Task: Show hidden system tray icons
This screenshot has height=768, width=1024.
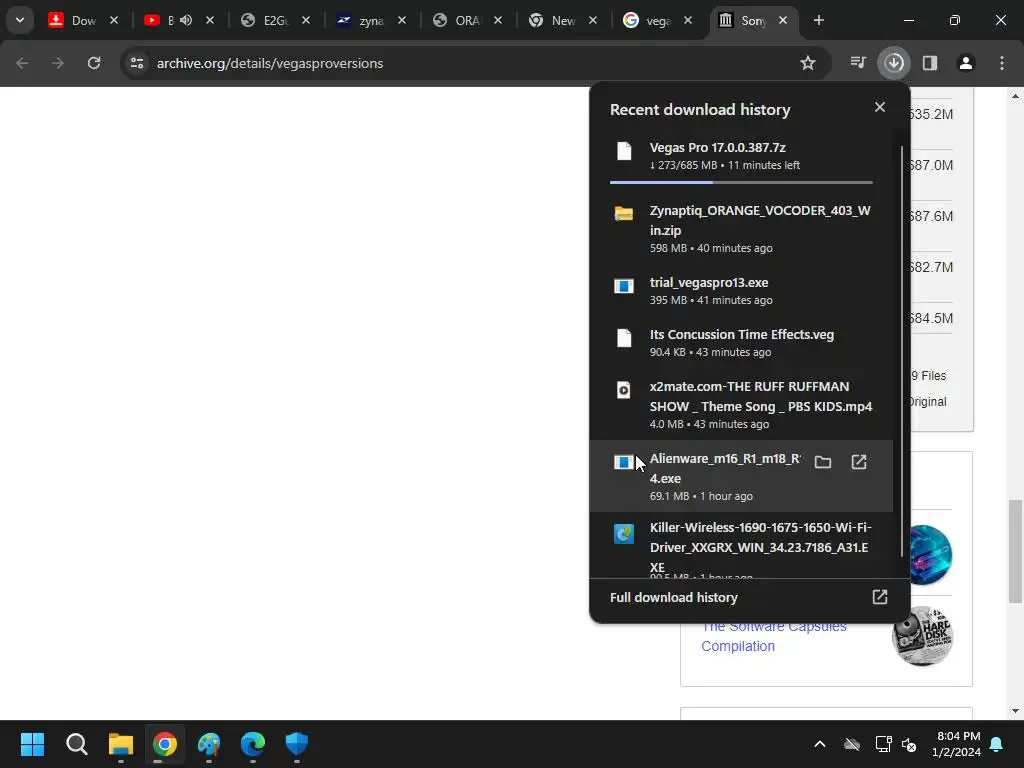Action: tap(820, 744)
